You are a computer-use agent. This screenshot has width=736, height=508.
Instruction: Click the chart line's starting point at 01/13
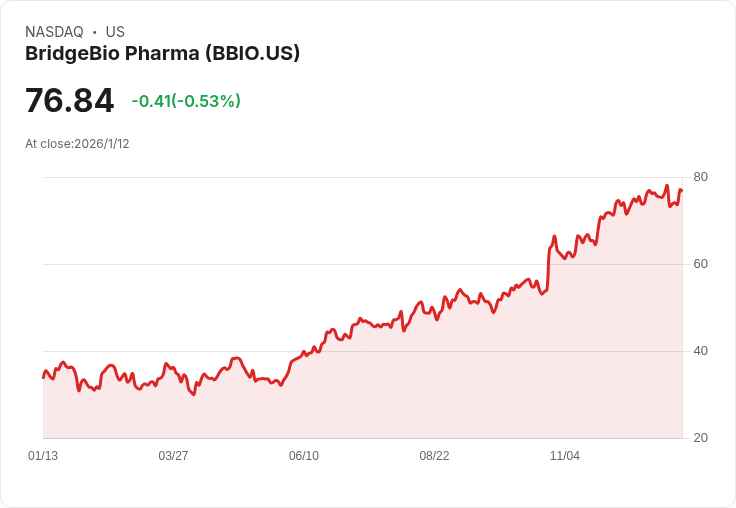click(43, 377)
